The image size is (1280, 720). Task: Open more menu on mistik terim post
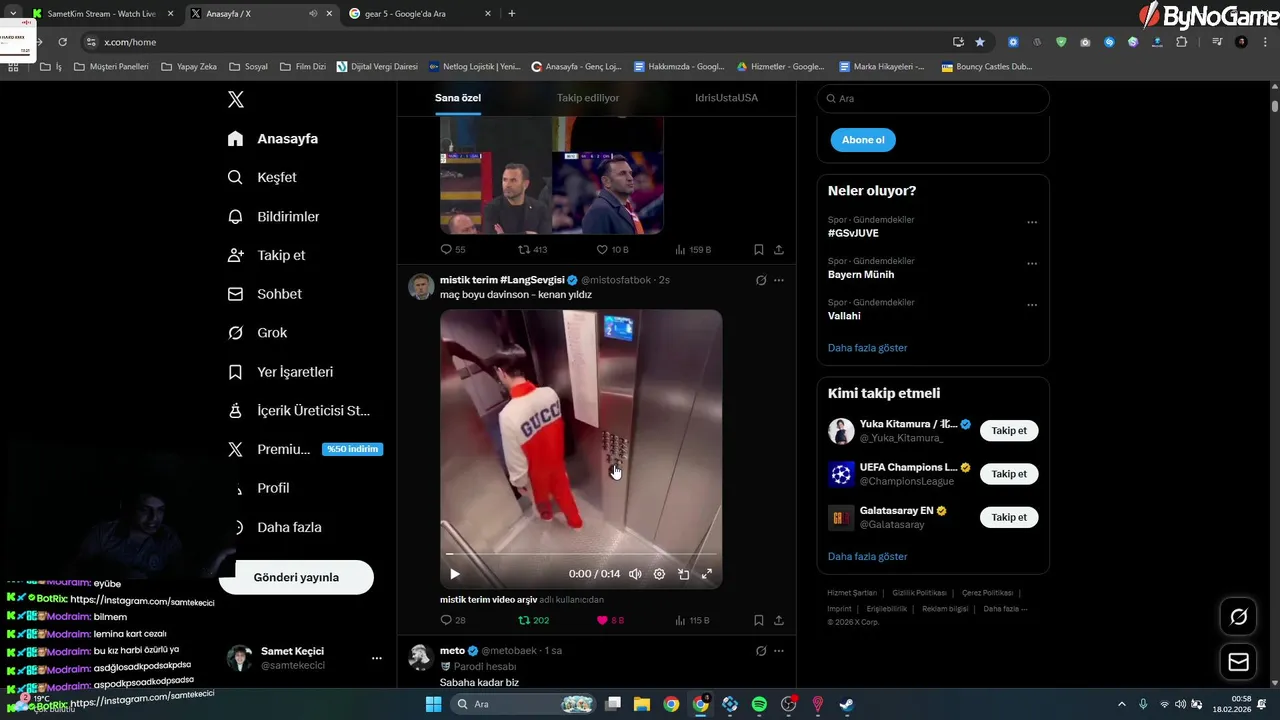point(779,281)
